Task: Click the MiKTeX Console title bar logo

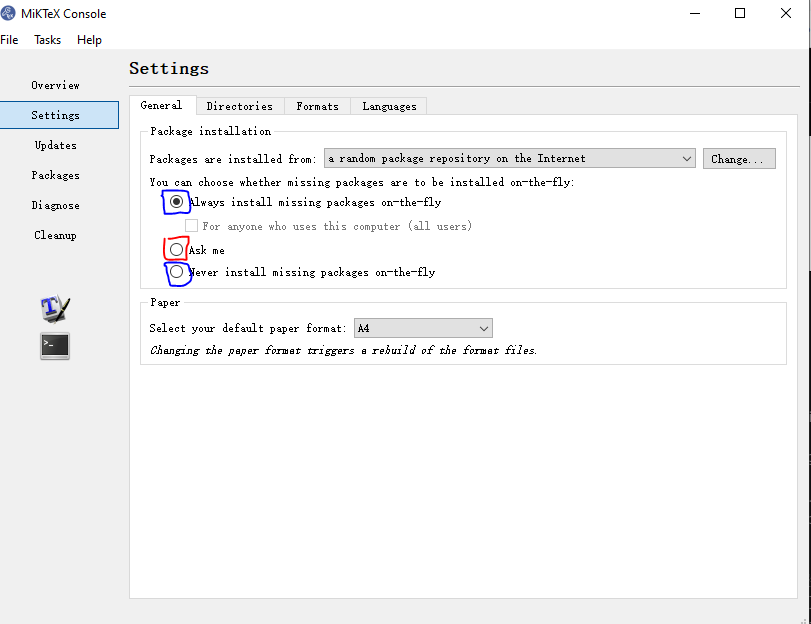Action: click(8, 13)
